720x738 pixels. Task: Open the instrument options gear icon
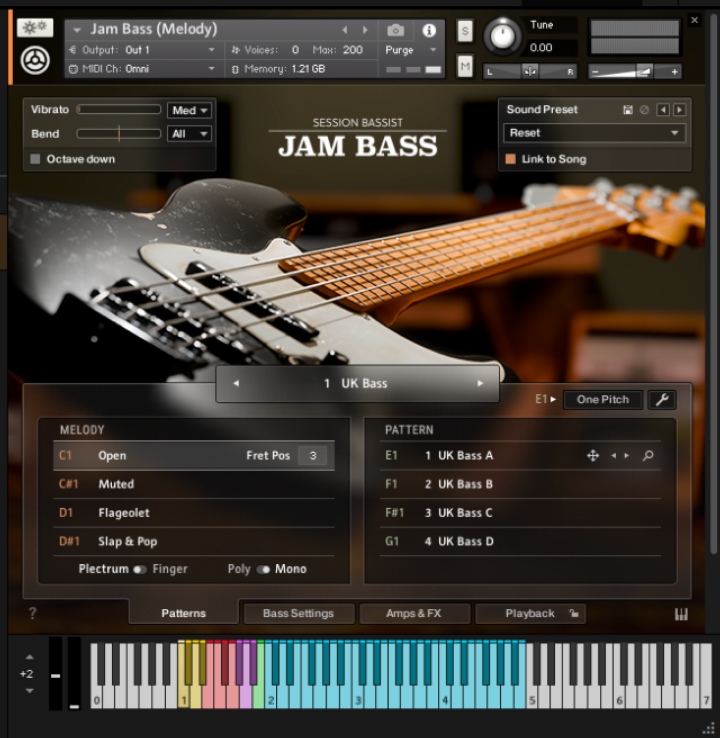[x=35, y=28]
